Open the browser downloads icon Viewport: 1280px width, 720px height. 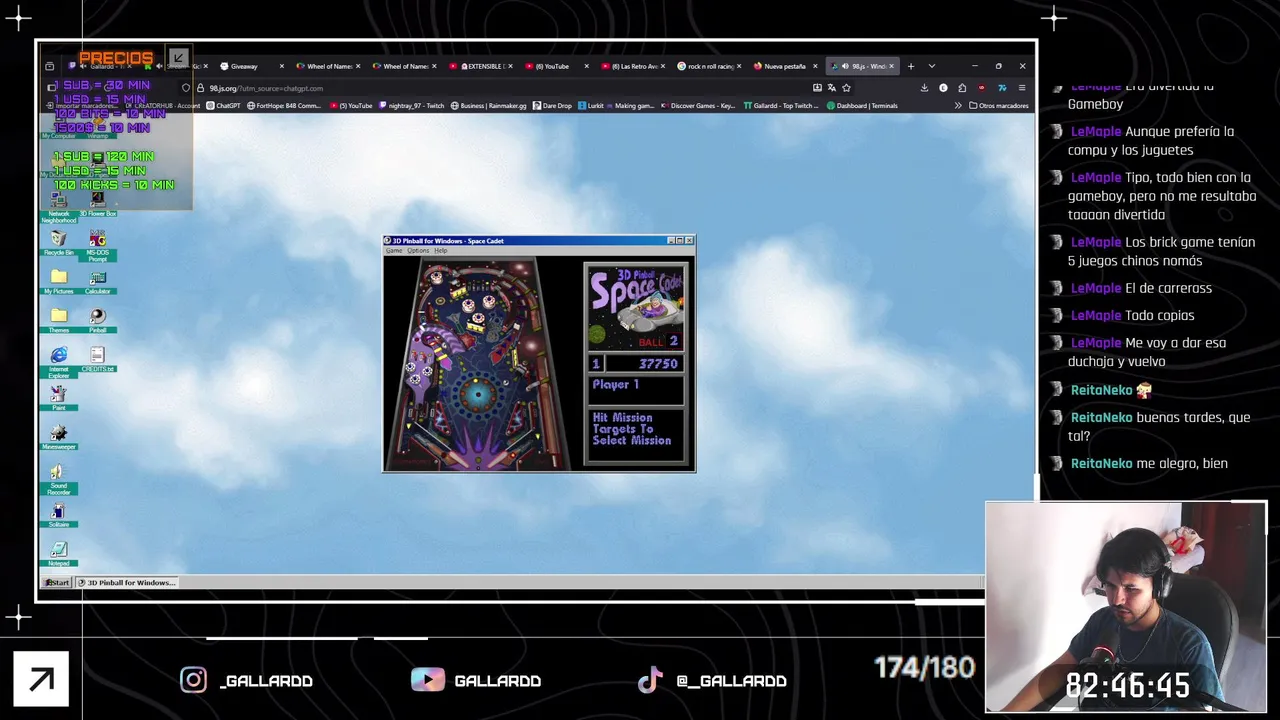tap(924, 88)
